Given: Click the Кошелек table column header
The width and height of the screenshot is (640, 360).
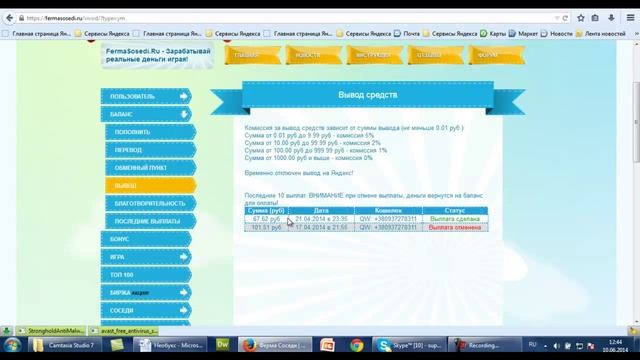Looking at the screenshot, I should pos(388,211).
